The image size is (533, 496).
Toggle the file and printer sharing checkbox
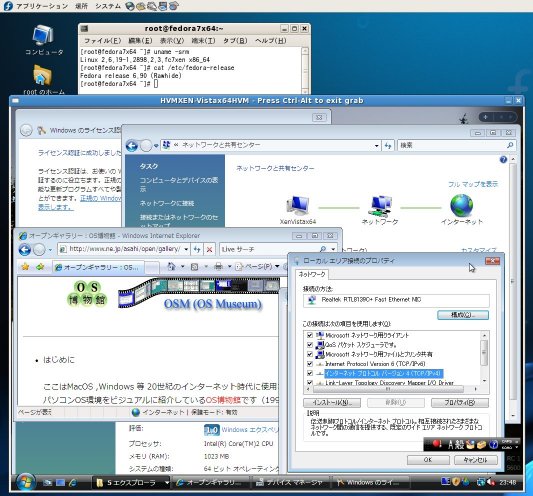(x=309, y=354)
